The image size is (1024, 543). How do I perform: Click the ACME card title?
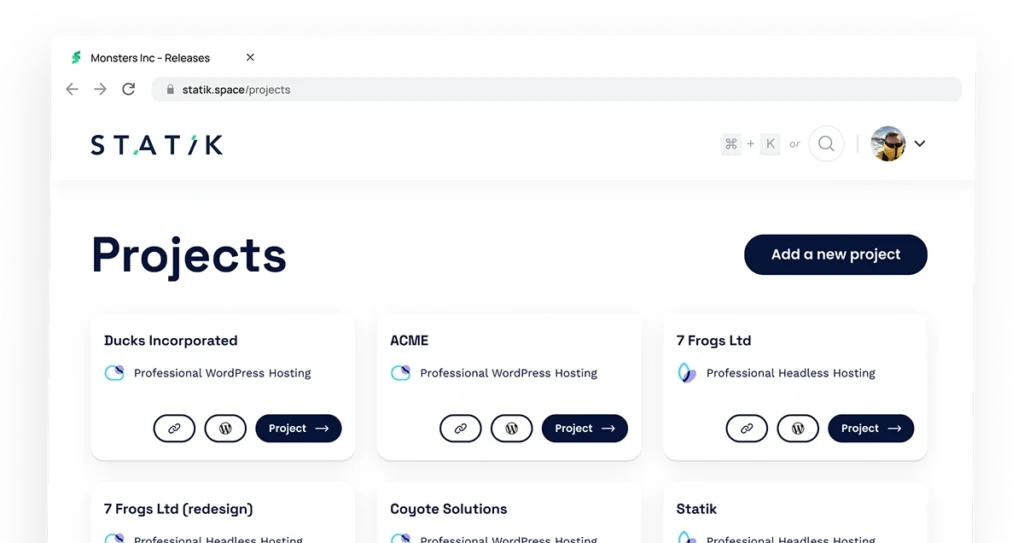tap(409, 340)
